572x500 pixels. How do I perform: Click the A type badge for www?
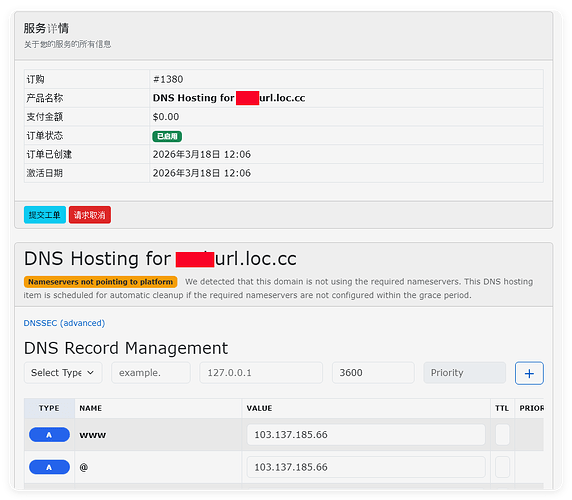49,435
